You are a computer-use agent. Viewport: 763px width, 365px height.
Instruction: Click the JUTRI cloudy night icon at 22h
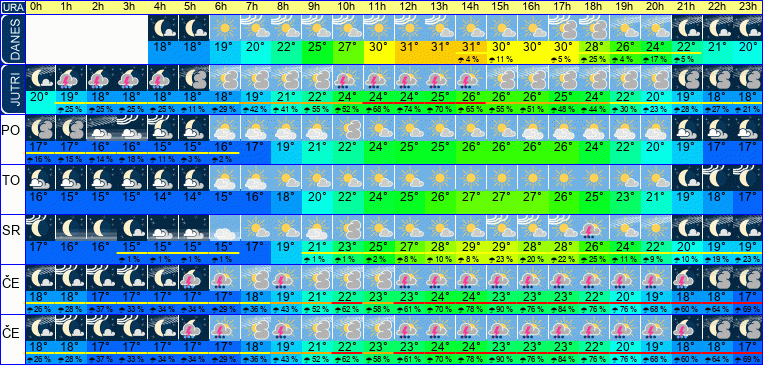tap(717, 78)
